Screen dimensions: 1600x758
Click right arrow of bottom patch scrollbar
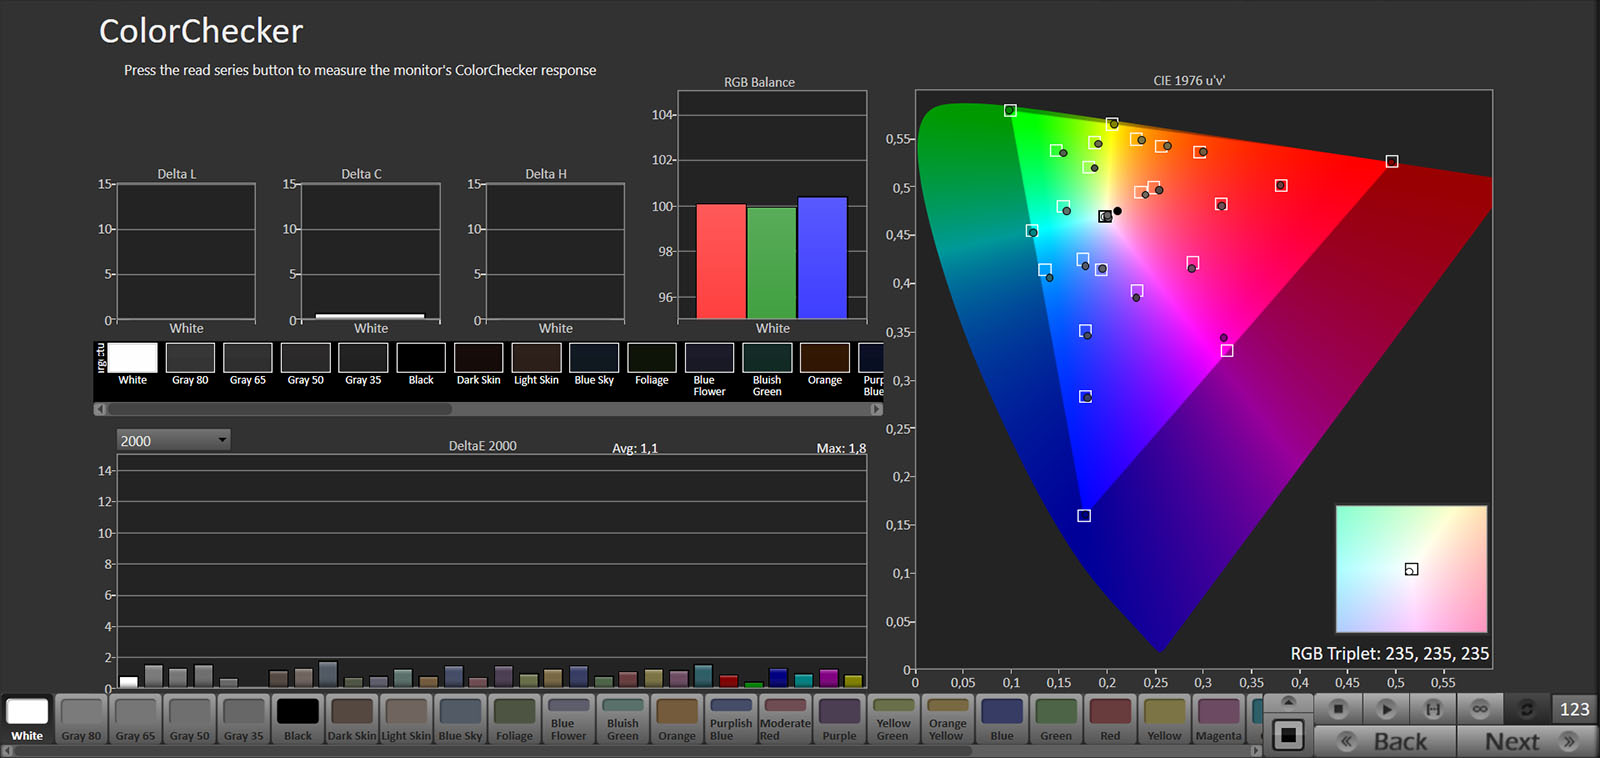(x=1256, y=751)
